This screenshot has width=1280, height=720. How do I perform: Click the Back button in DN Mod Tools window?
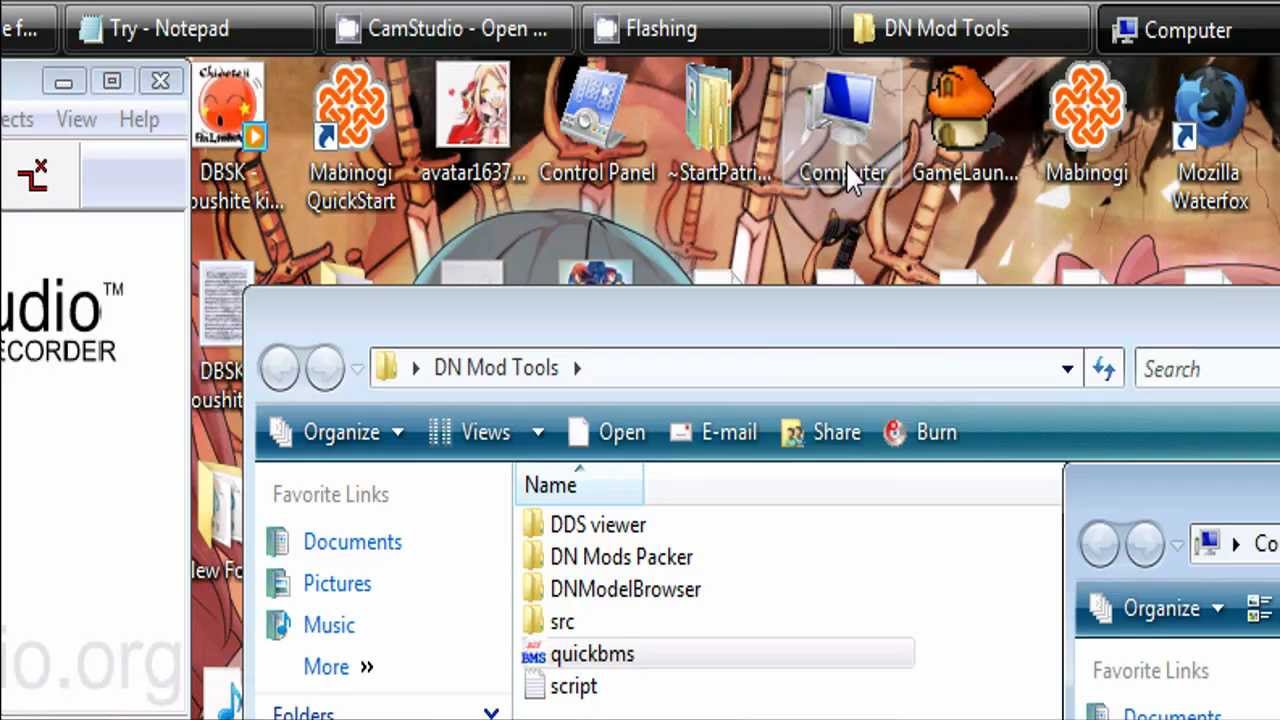pos(281,368)
